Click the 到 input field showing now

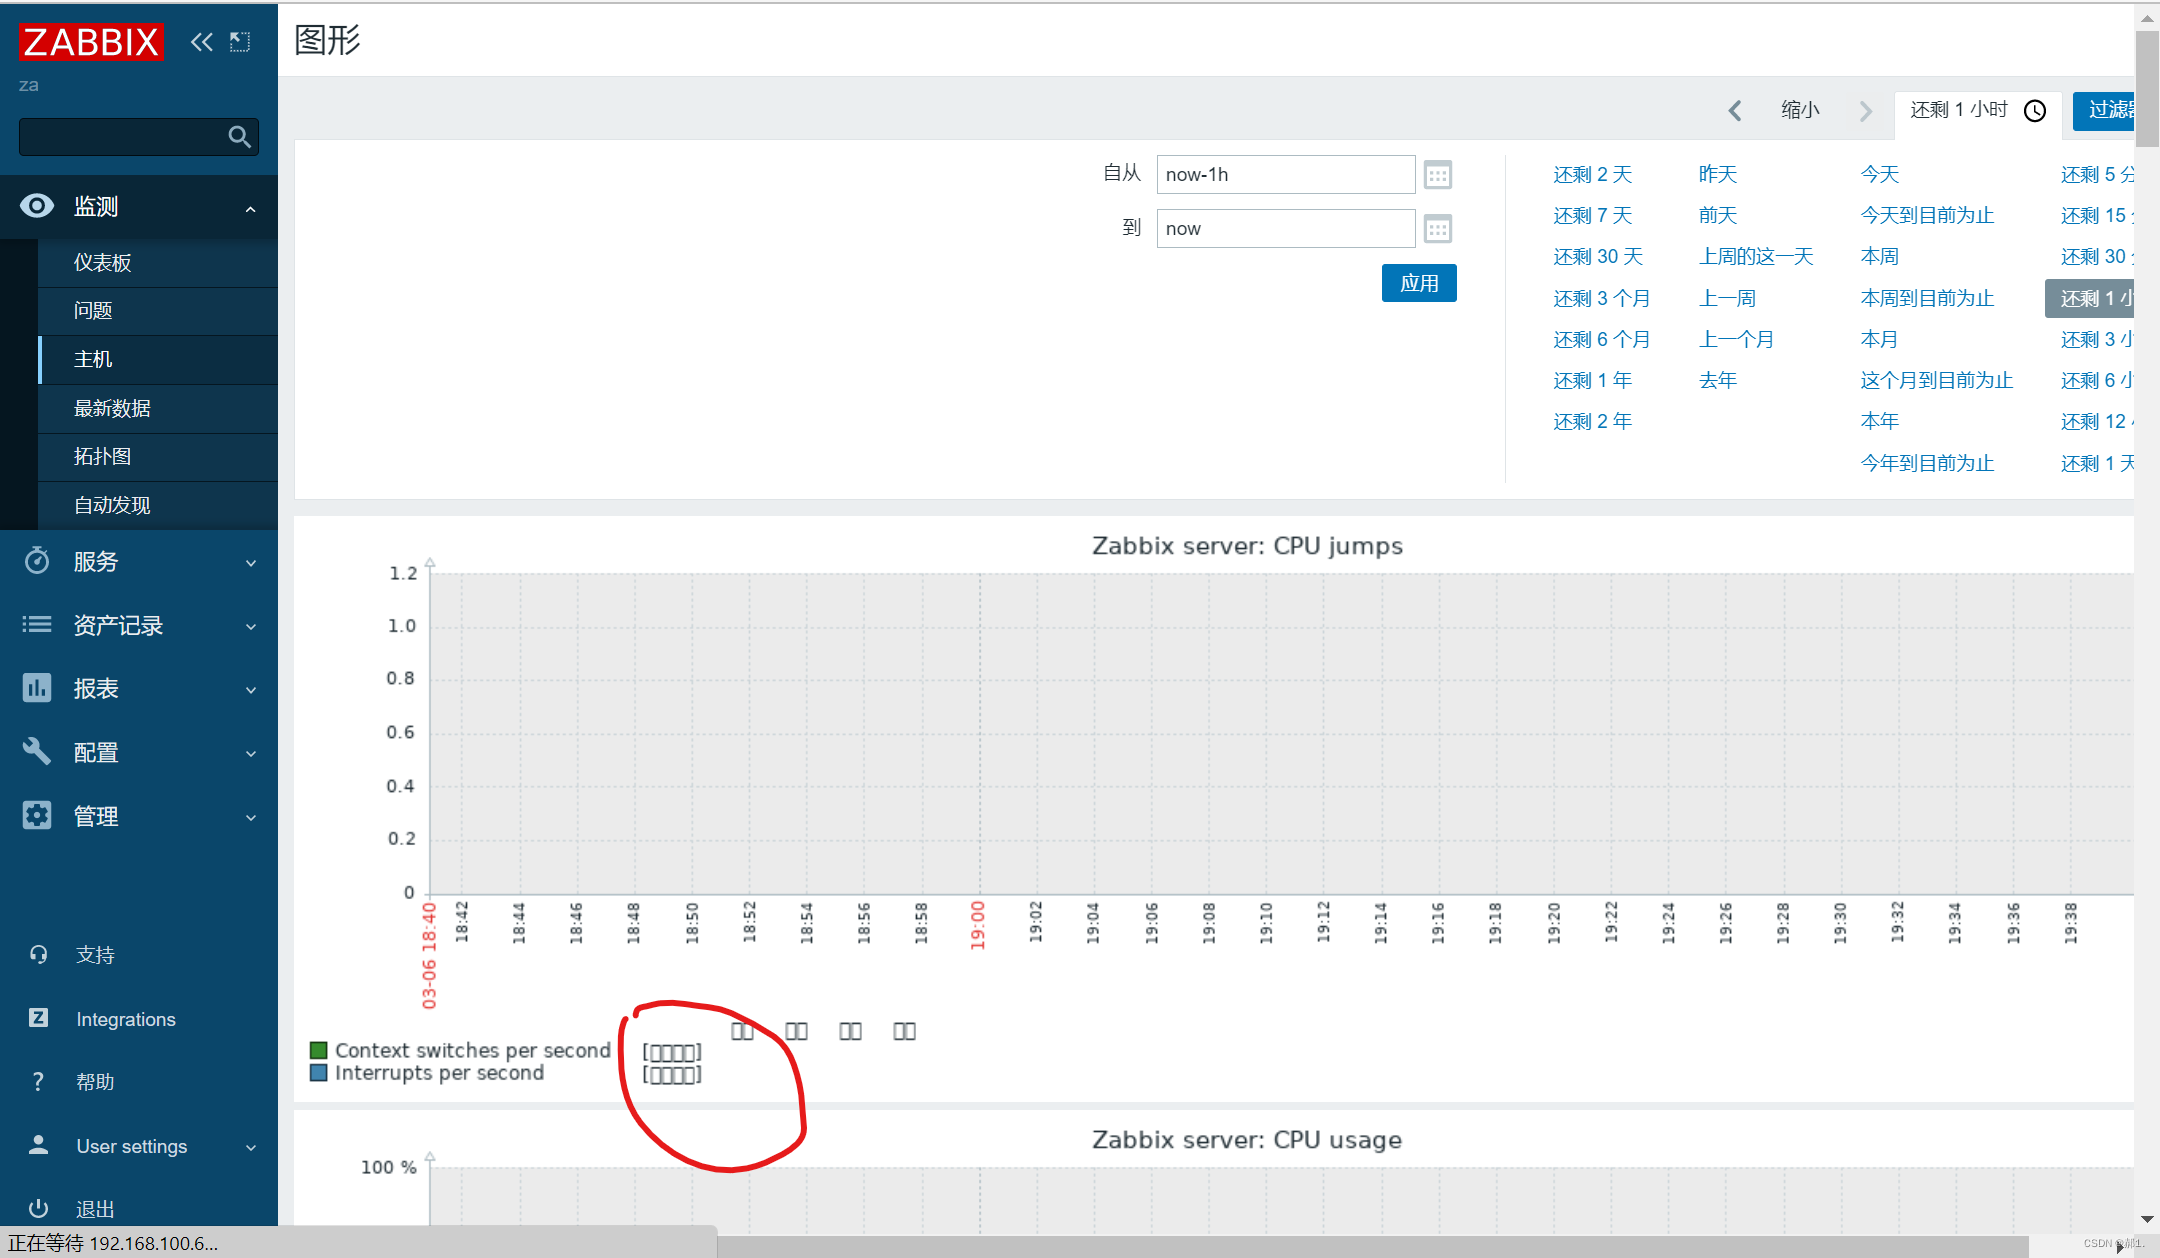tap(1285, 228)
